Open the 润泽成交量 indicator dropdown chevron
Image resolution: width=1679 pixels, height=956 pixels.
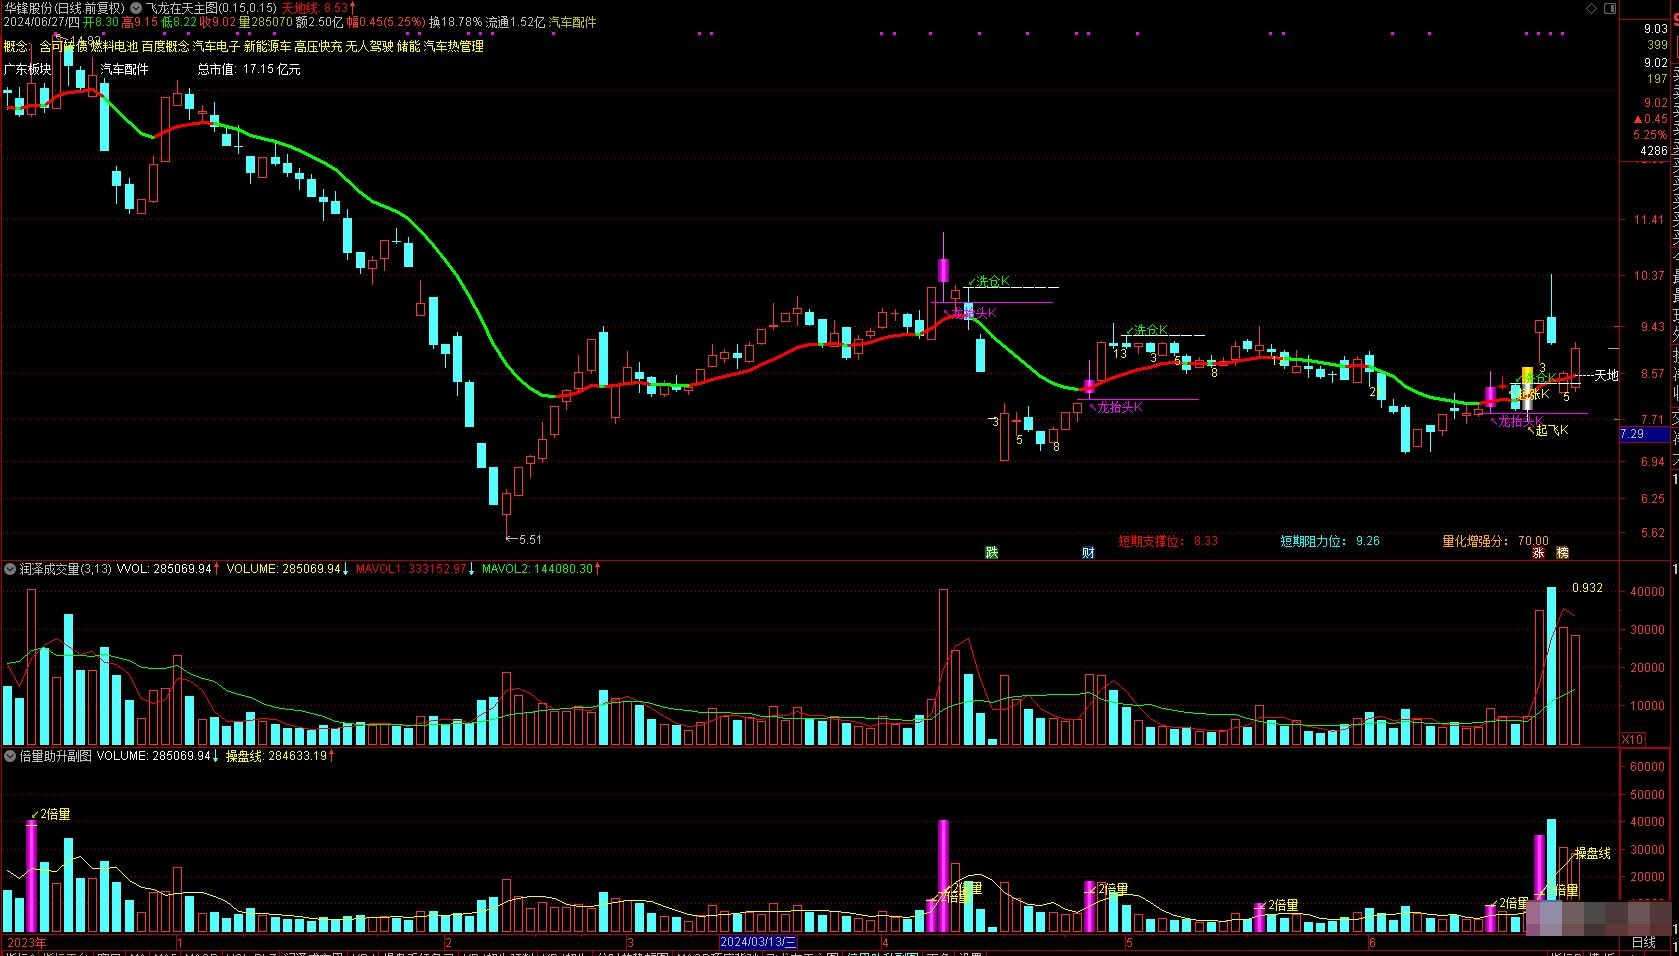coord(12,569)
